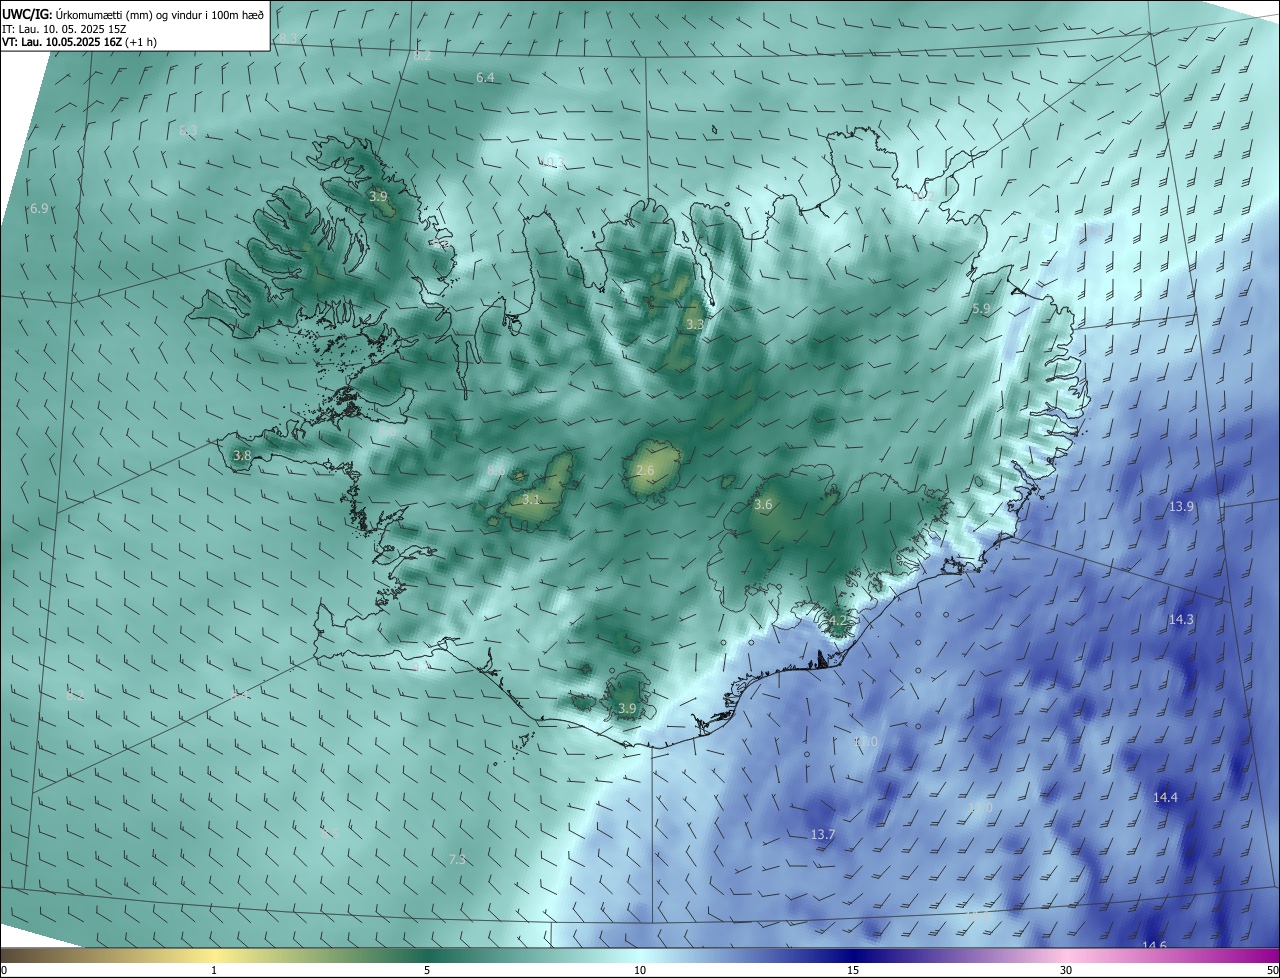
Task: Click the 3.3 value in north Iceland
Action: click(694, 325)
